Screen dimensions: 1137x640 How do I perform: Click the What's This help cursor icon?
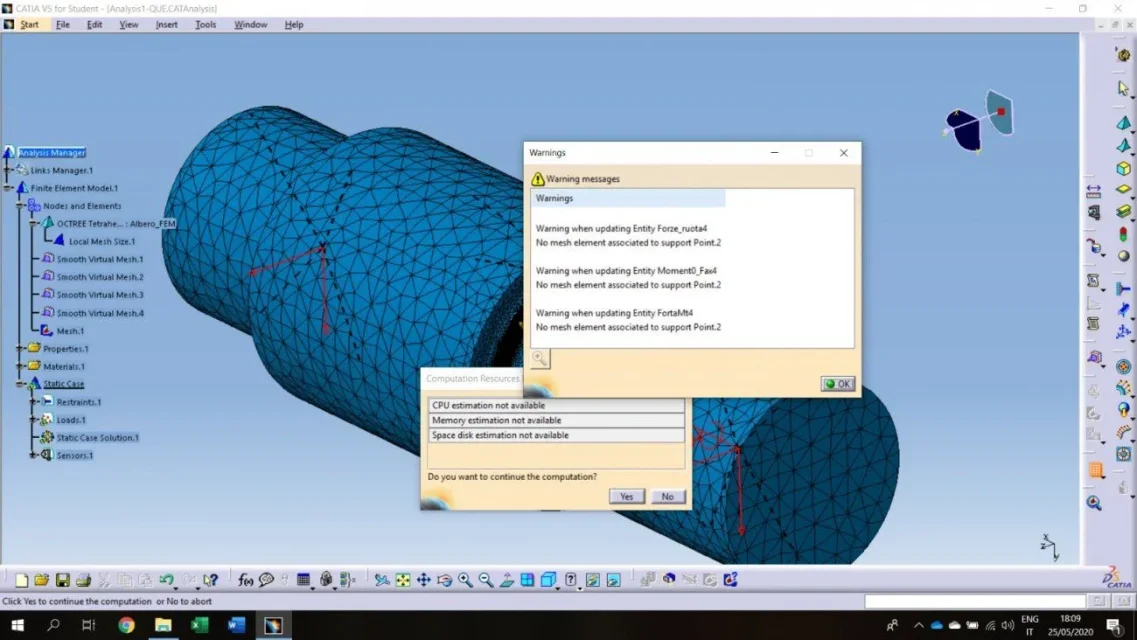pyautogui.click(x=210, y=580)
